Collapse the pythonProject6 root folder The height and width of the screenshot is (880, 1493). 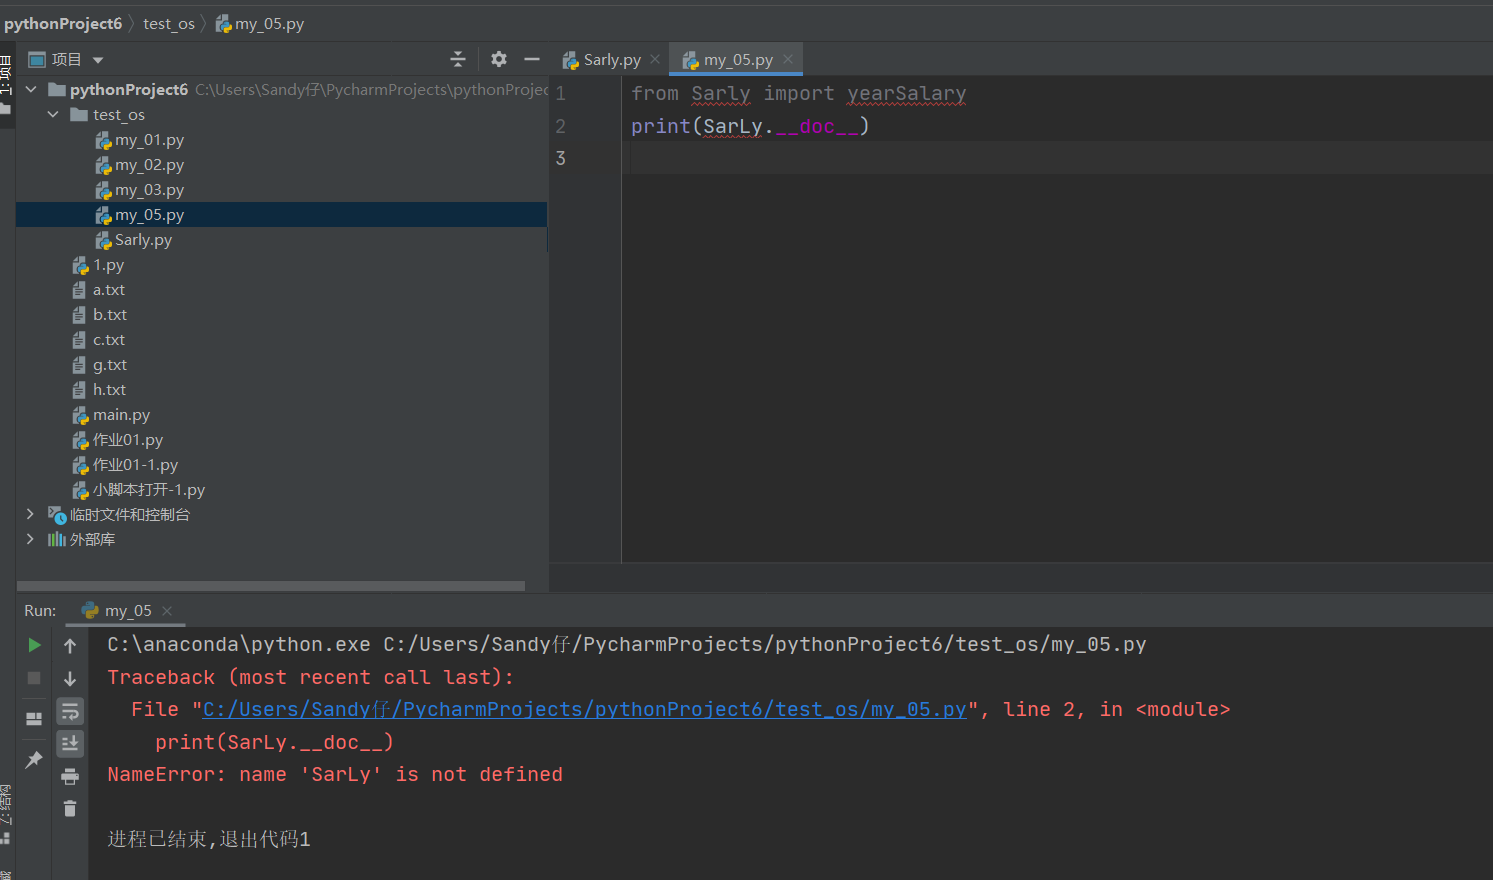point(31,89)
